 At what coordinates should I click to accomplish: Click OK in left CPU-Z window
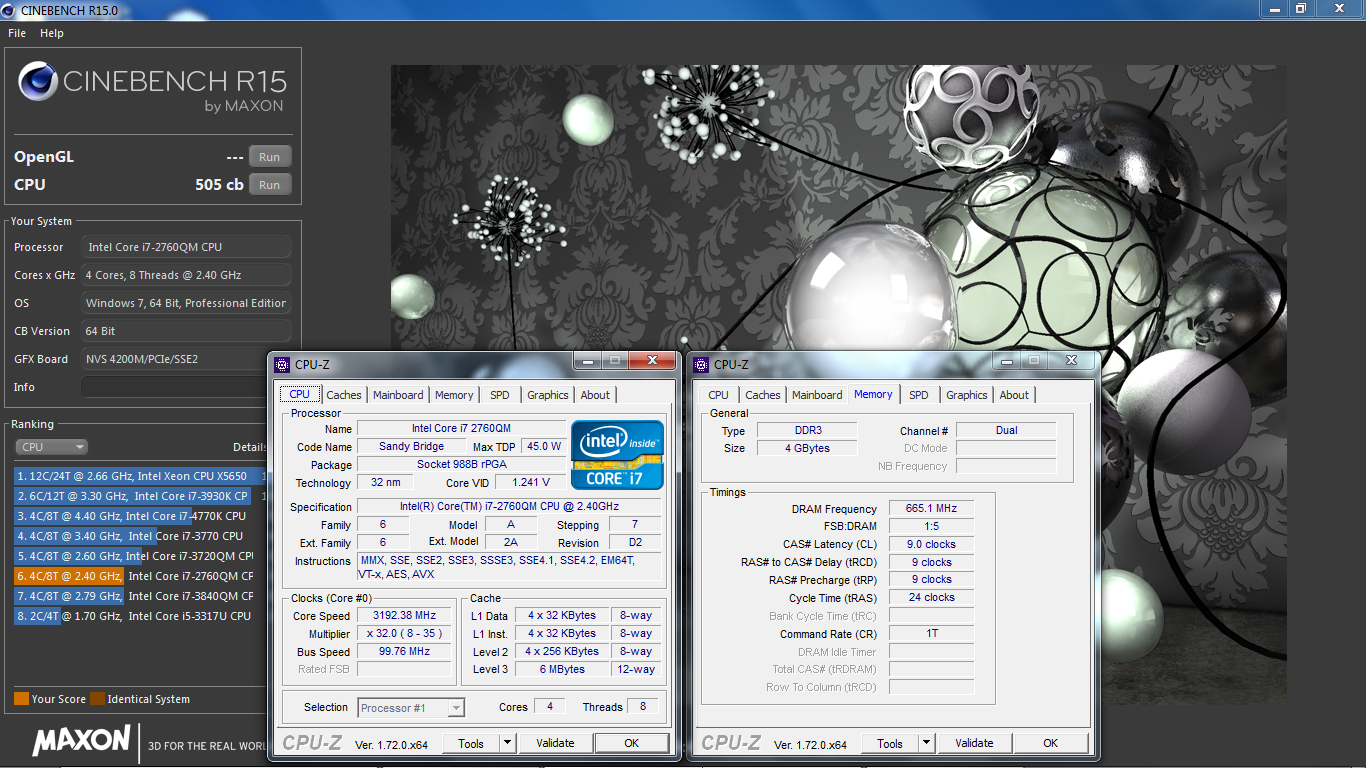631,743
